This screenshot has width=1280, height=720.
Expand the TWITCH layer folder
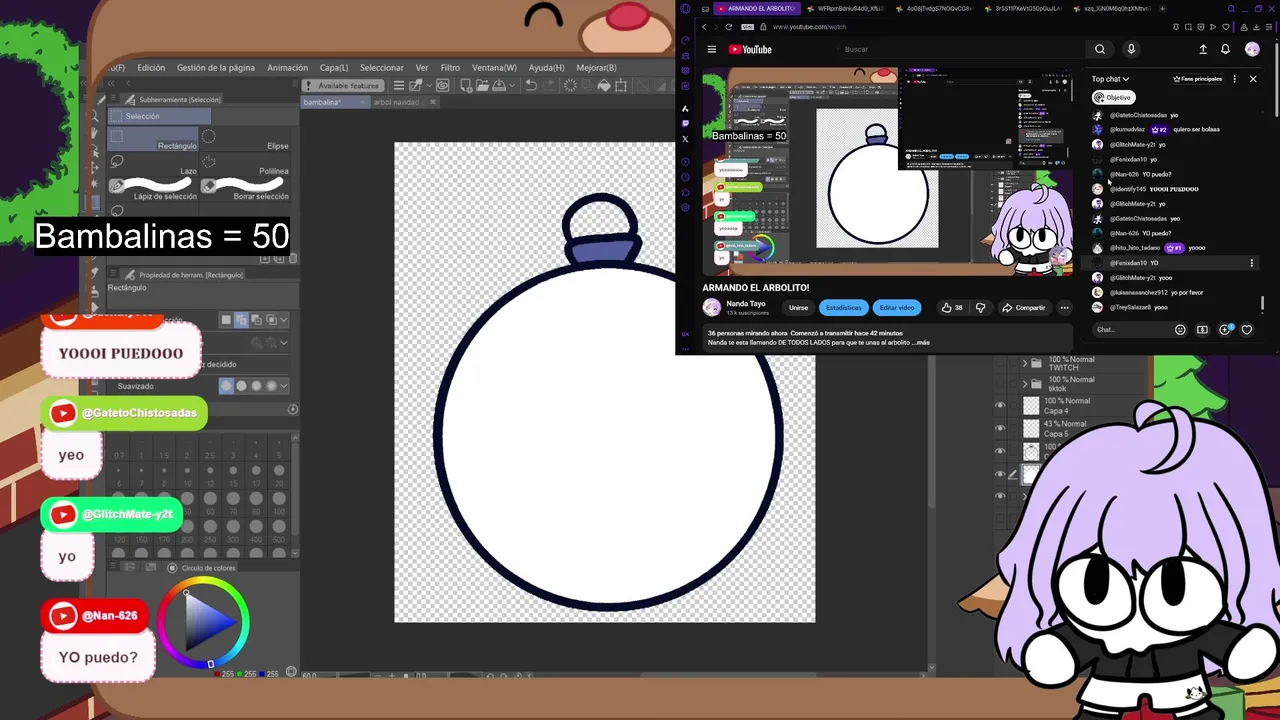pos(1024,363)
